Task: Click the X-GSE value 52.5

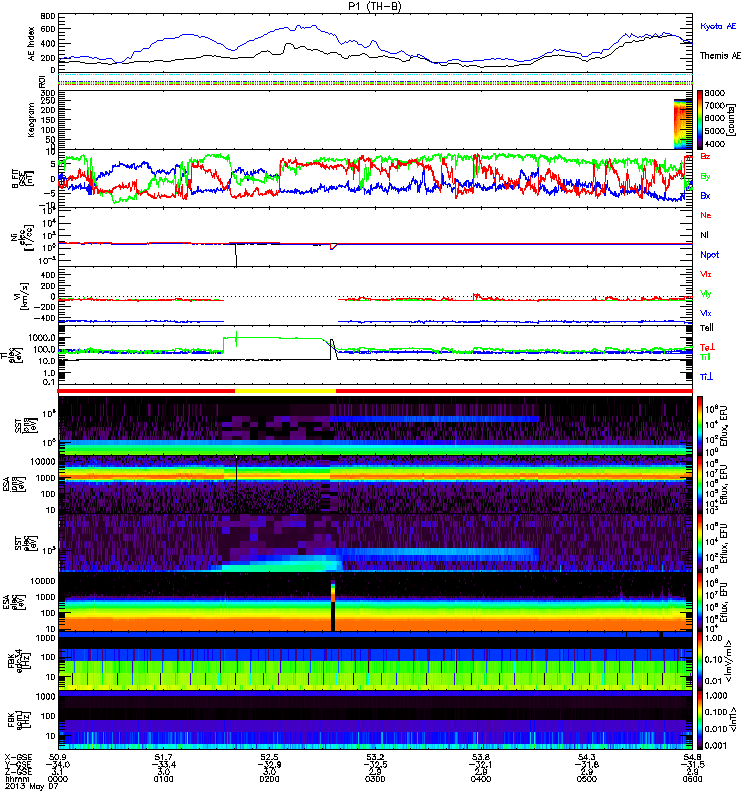Action: (269, 757)
